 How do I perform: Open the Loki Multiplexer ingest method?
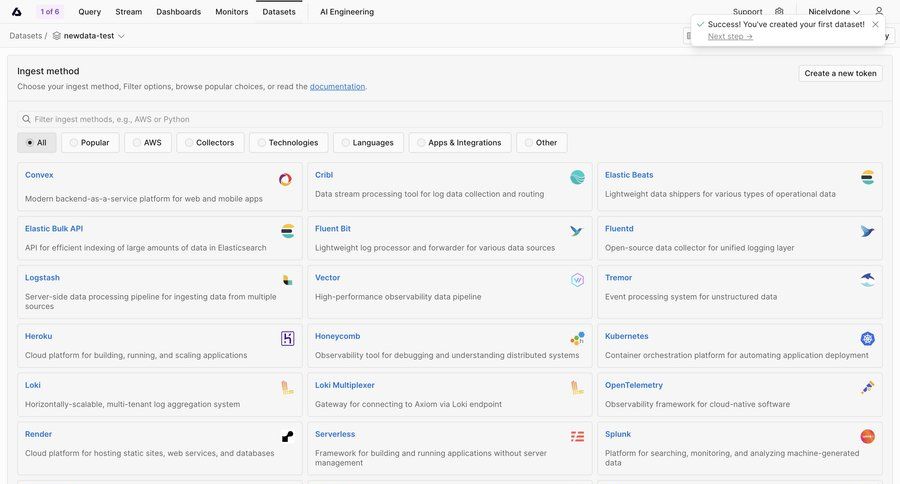point(450,394)
